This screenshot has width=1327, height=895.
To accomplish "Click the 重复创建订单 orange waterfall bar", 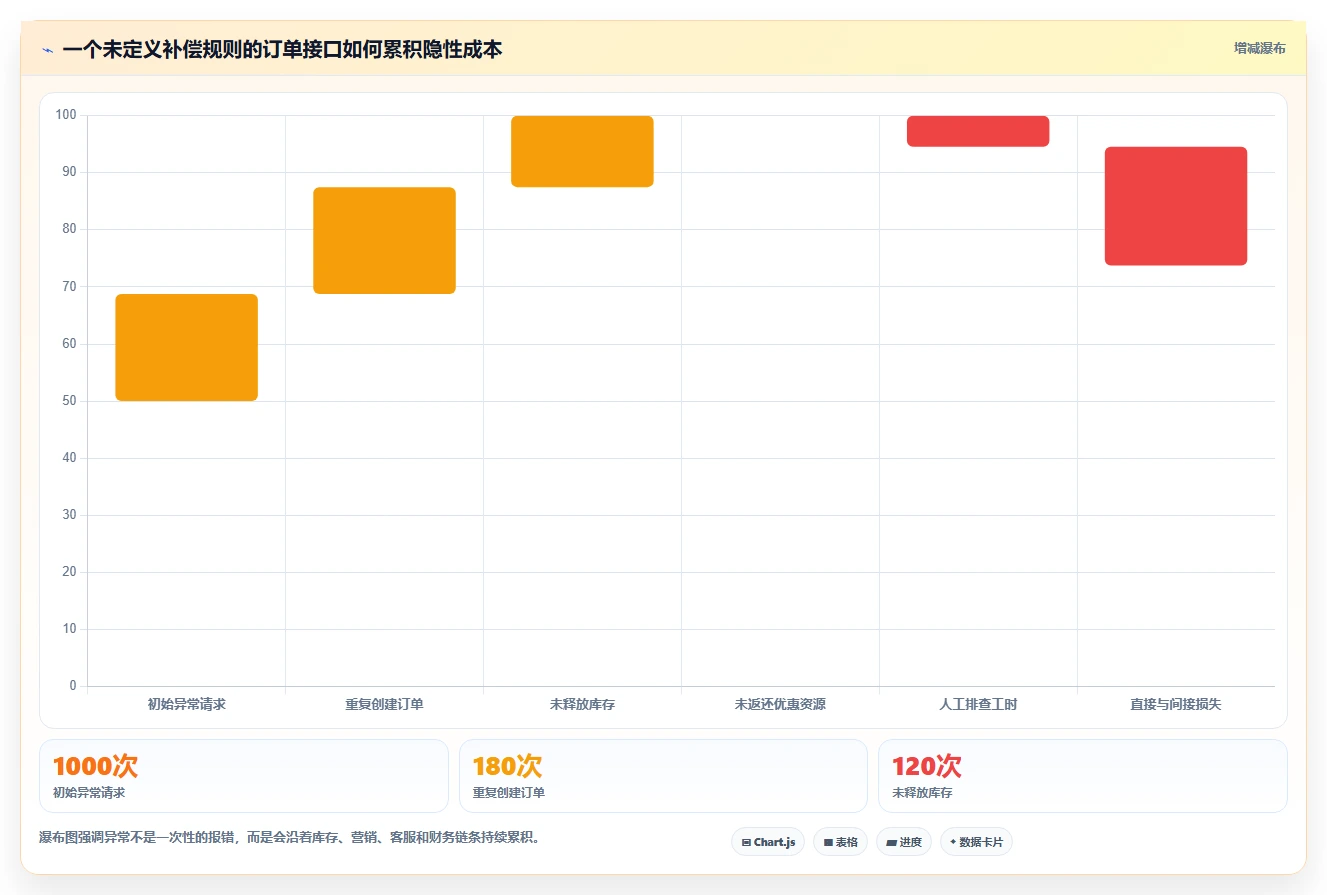I will pos(384,240).
